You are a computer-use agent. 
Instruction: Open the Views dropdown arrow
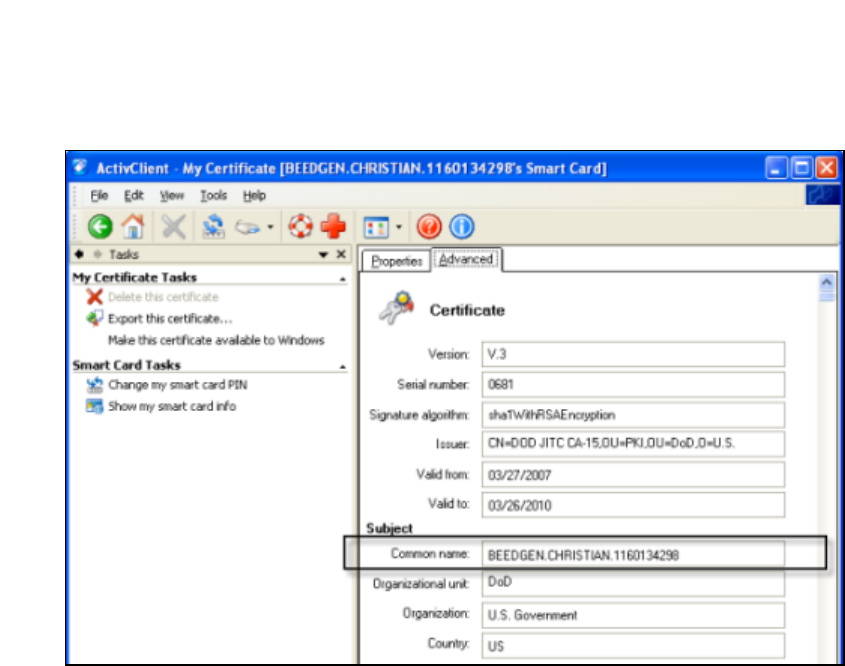[399, 227]
